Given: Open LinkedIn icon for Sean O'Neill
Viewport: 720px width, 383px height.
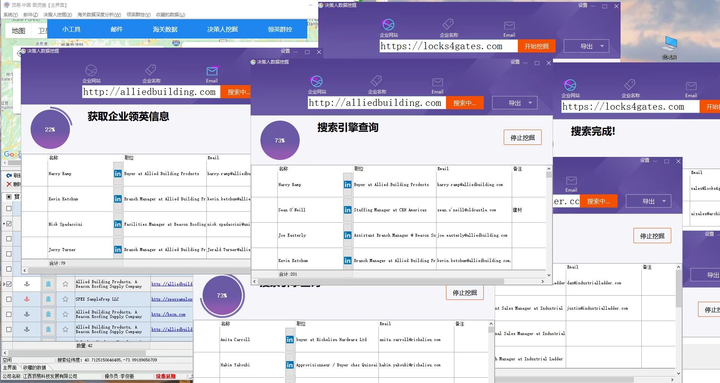Looking at the screenshot, I should click(348, 209).
